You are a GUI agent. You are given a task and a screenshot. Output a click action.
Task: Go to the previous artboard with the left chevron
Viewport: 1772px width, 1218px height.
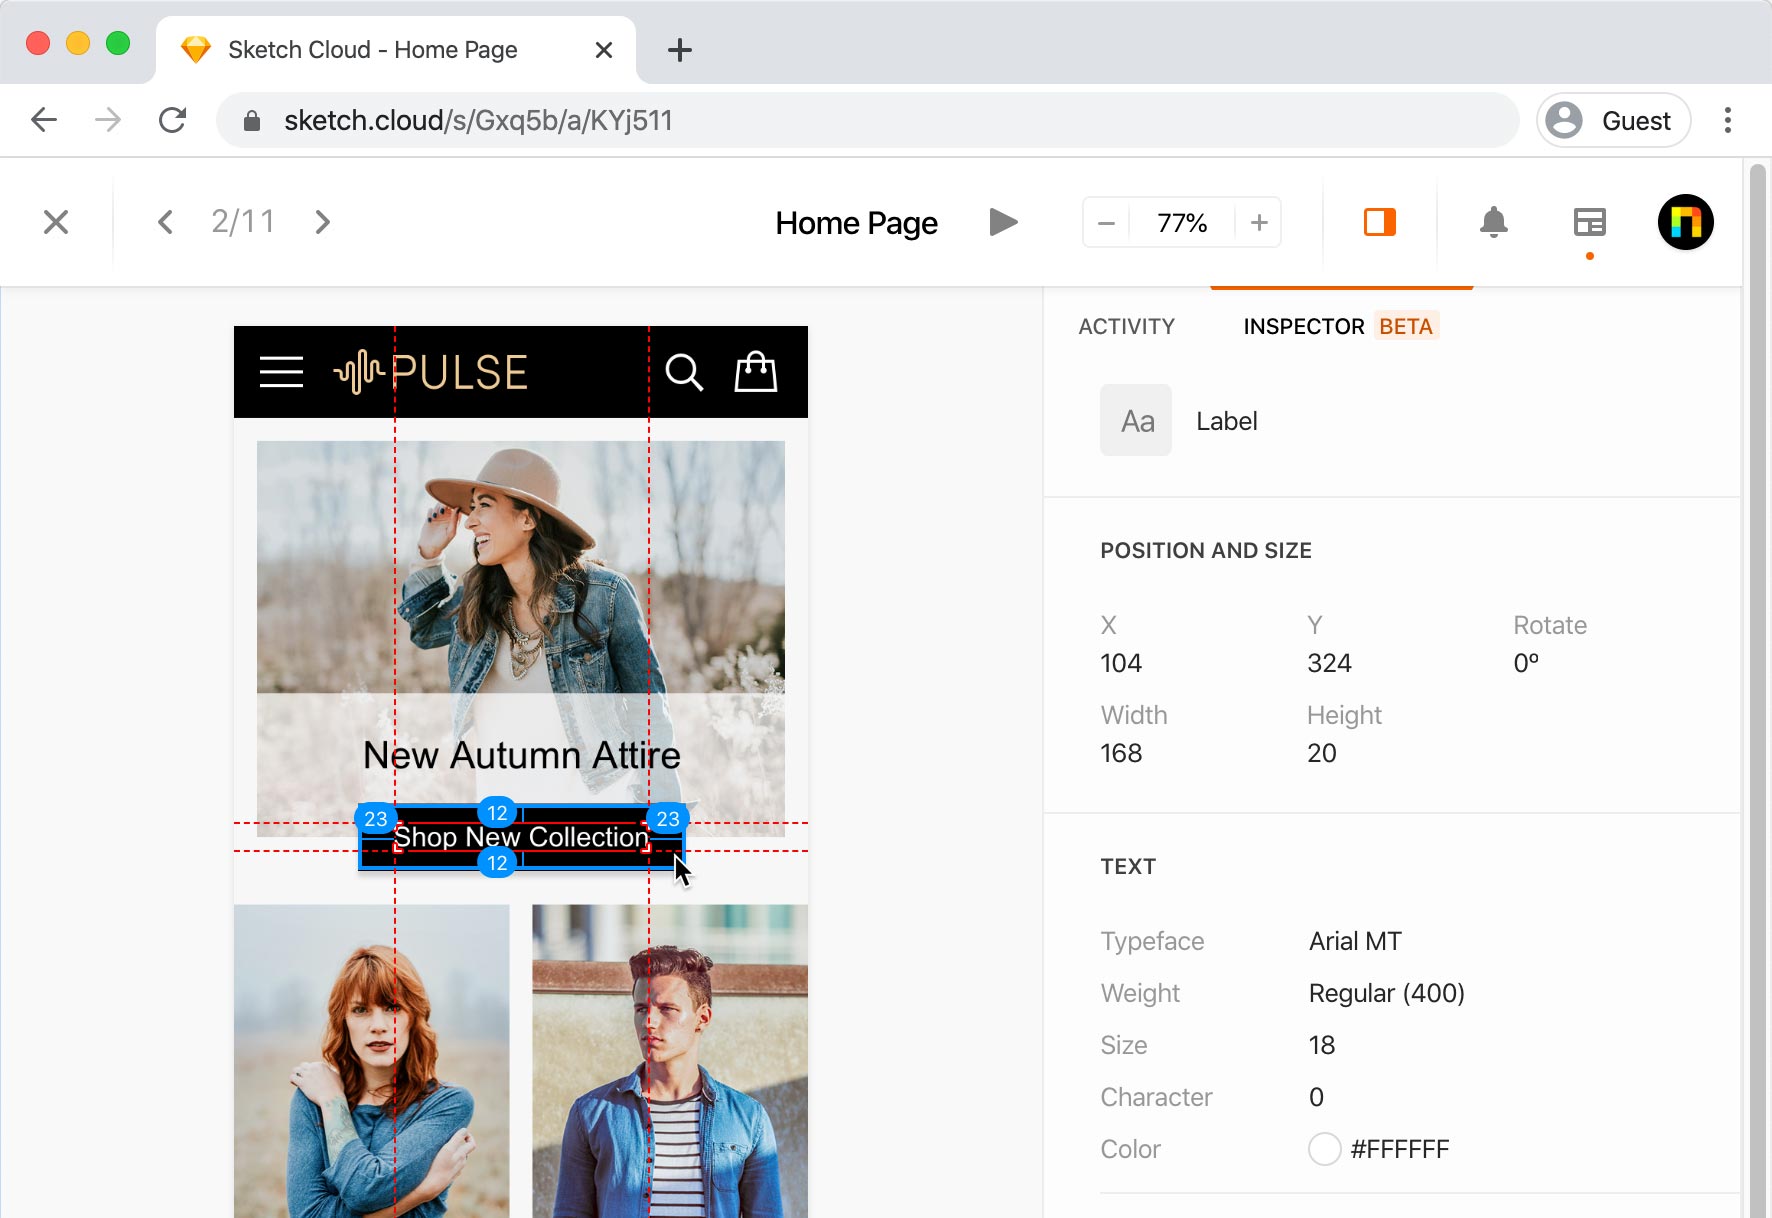[x=166, y=221]
